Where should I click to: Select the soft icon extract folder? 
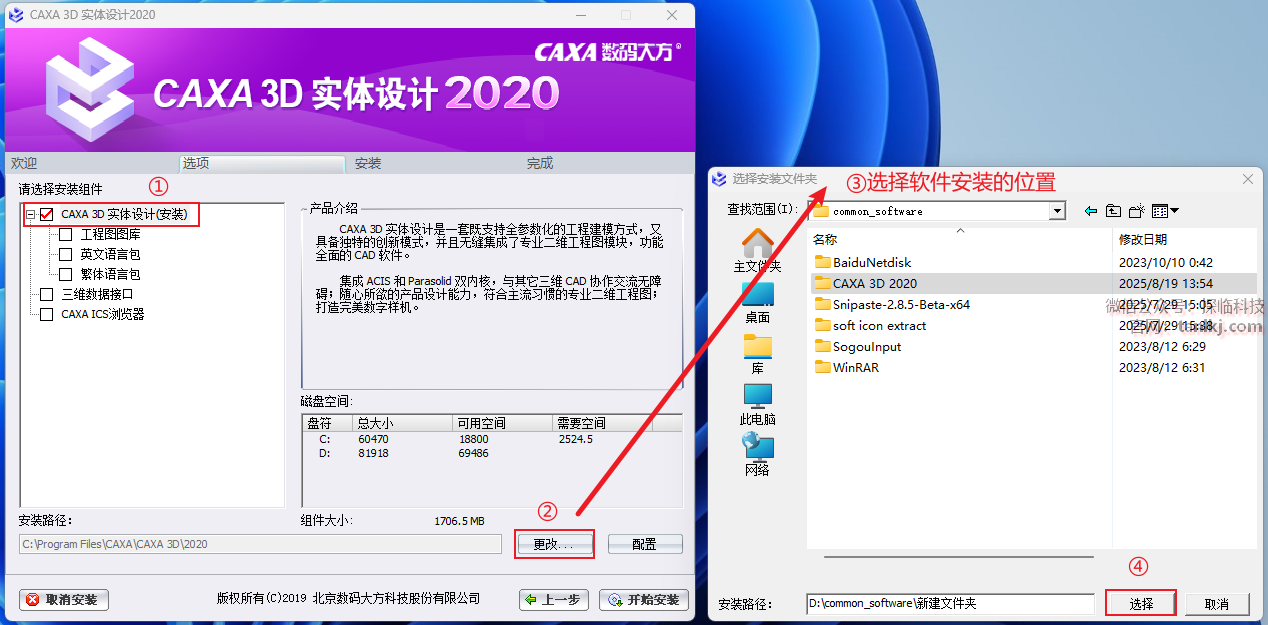(x=870, y=325)
